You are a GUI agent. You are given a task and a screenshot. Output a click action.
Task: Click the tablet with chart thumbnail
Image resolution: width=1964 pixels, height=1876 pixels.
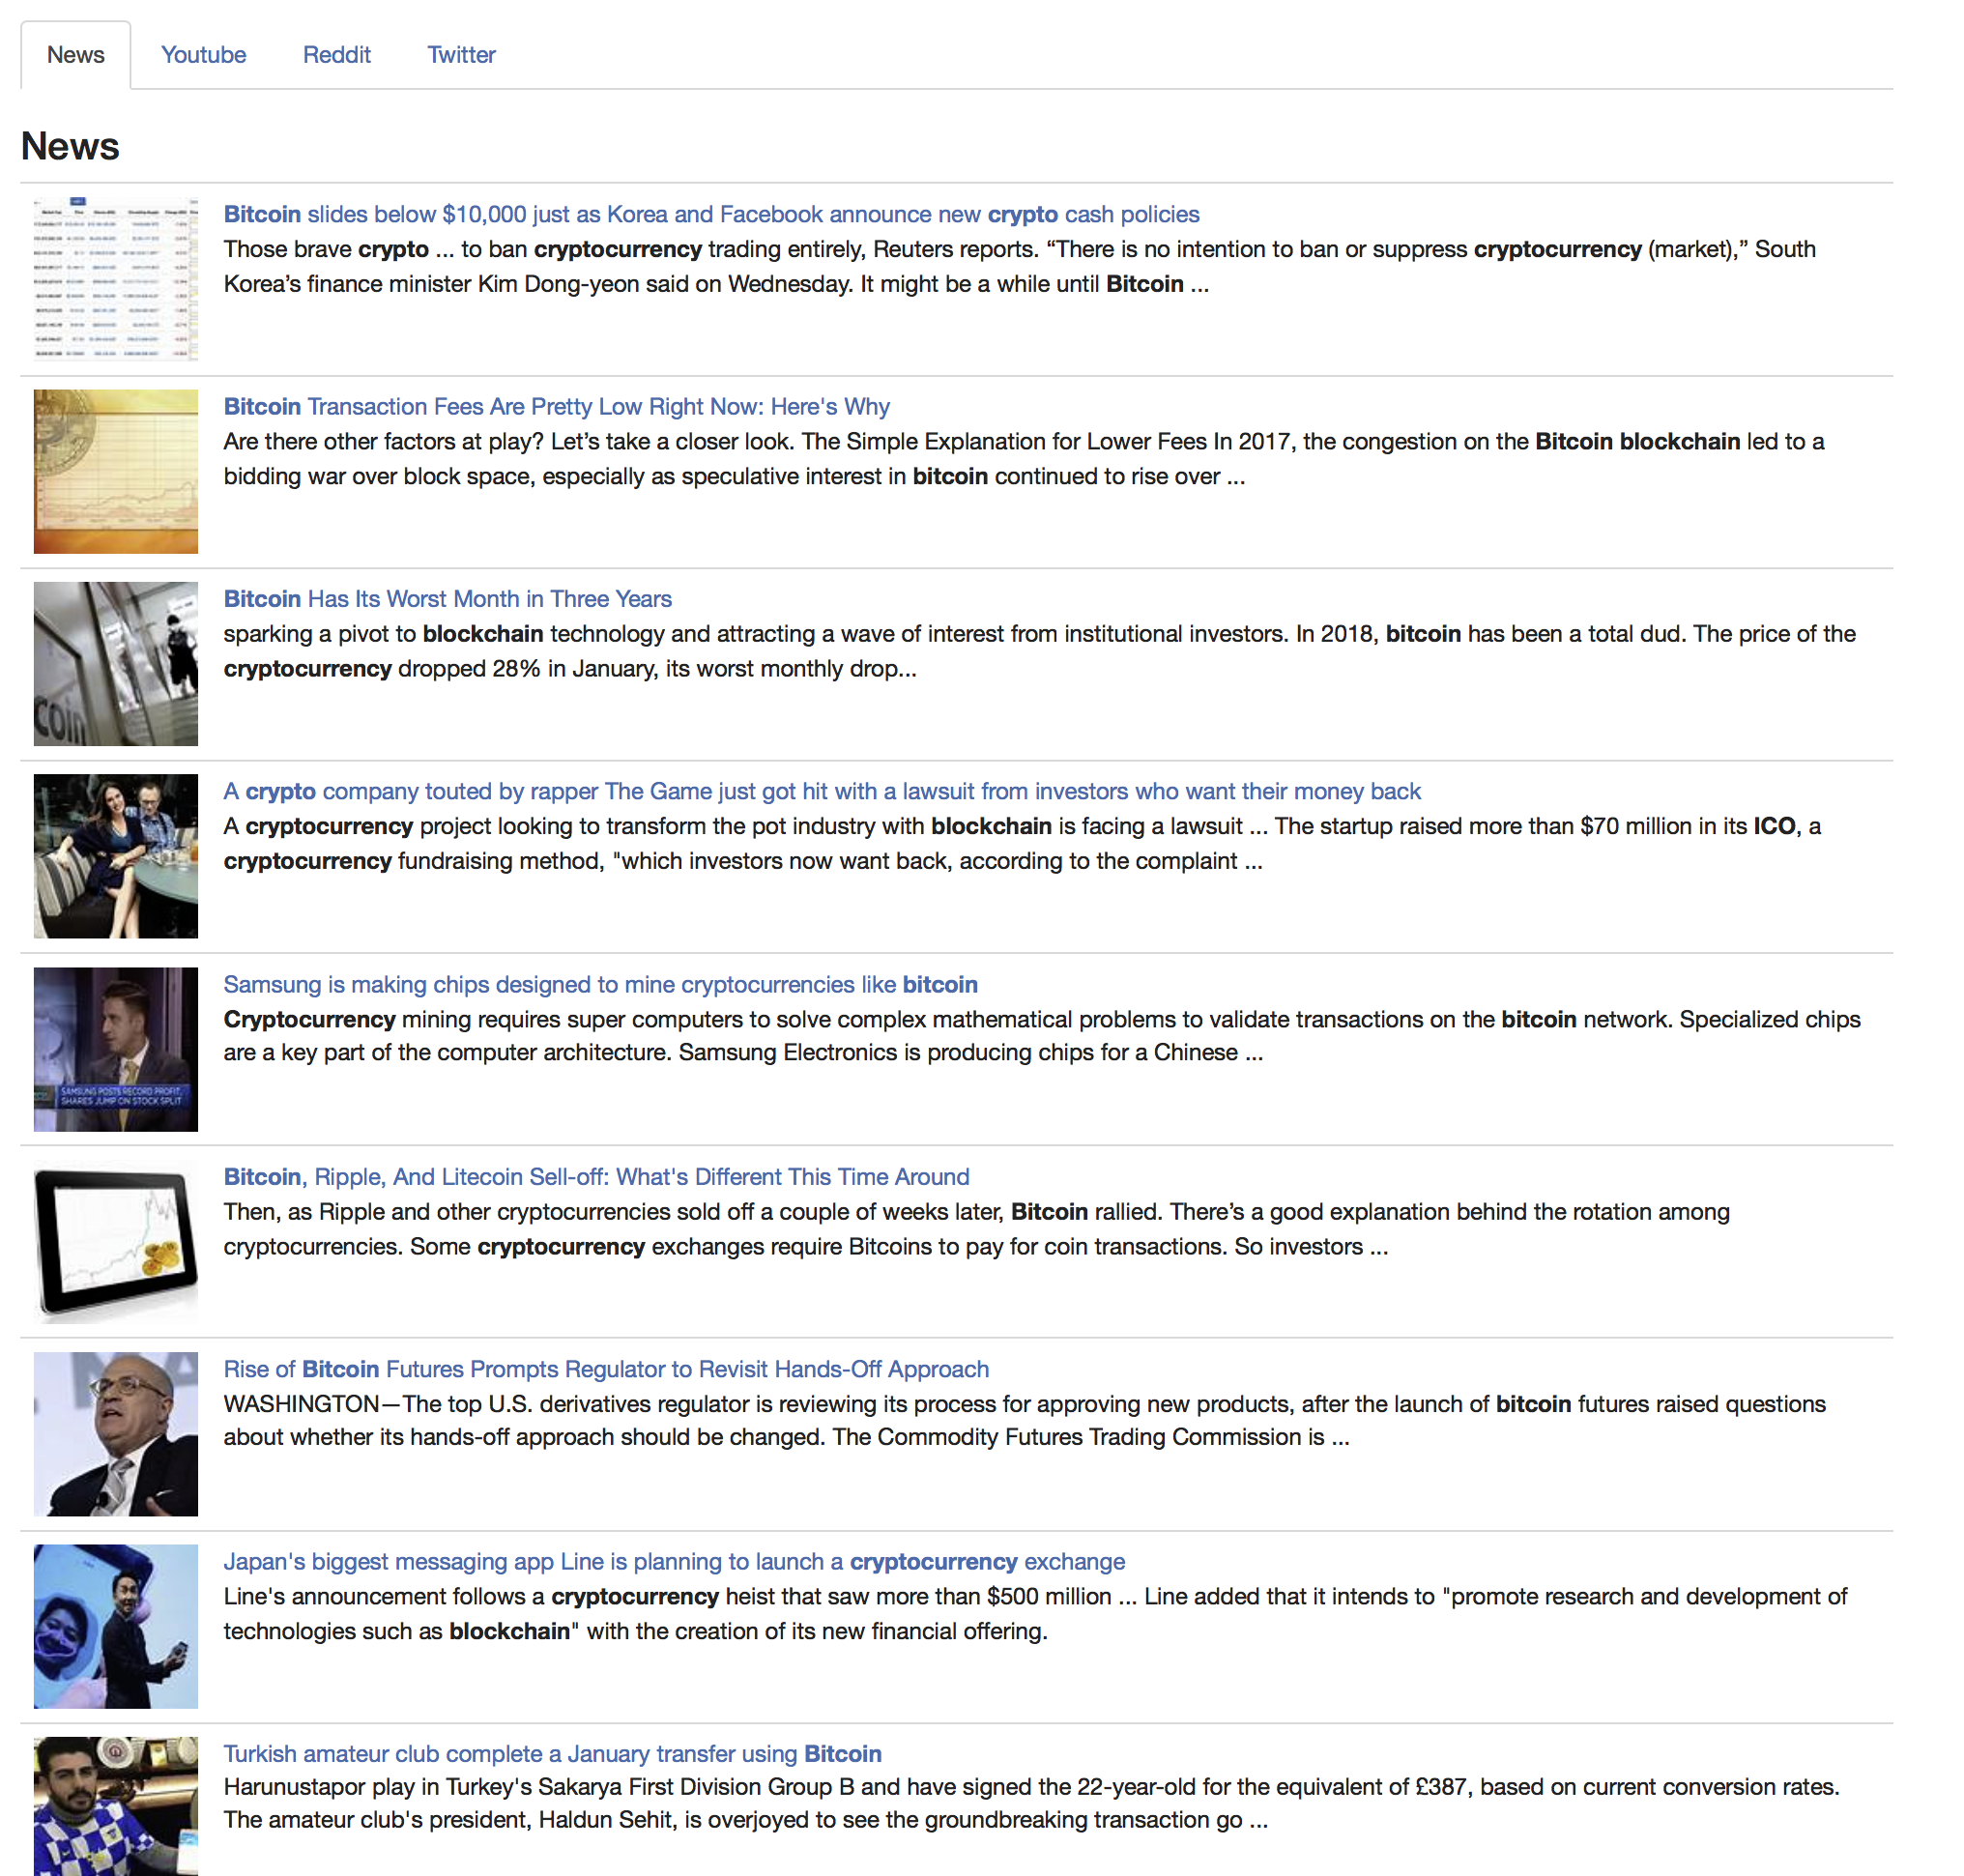(x=115, y=1241)
